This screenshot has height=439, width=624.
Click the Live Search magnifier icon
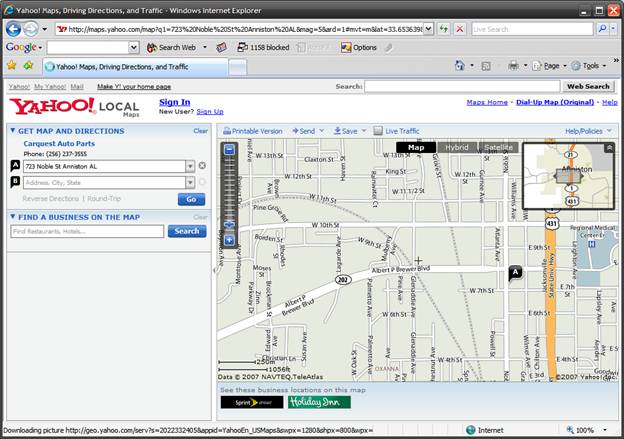603,29
